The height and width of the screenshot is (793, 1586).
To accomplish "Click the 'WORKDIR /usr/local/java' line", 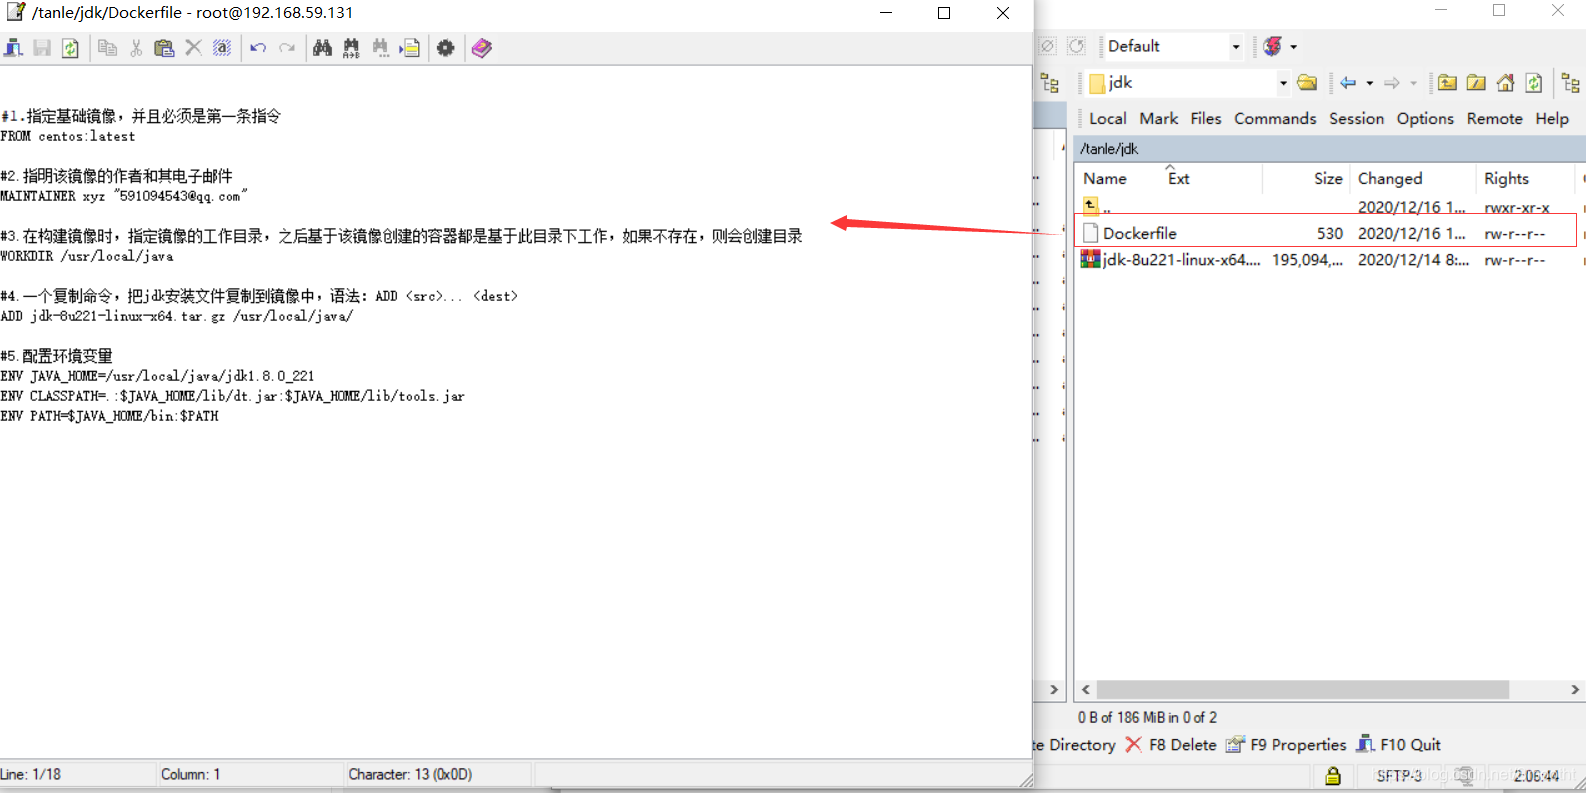I will pos(87,256).
